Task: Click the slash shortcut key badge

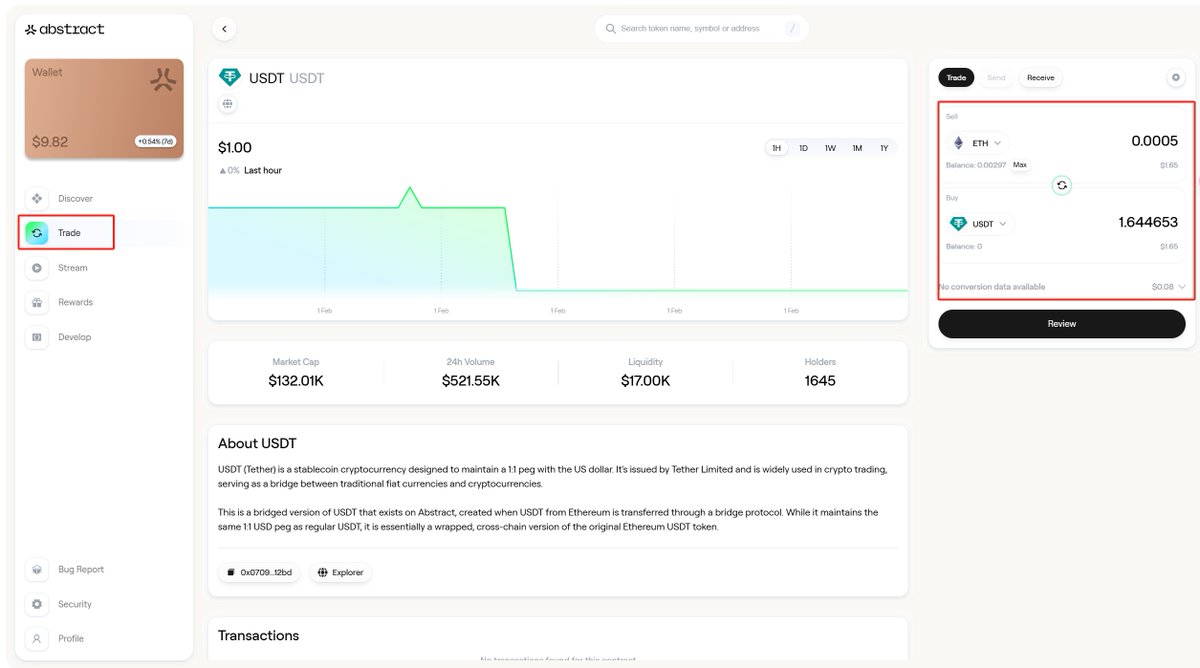Action: coord(793,29)
